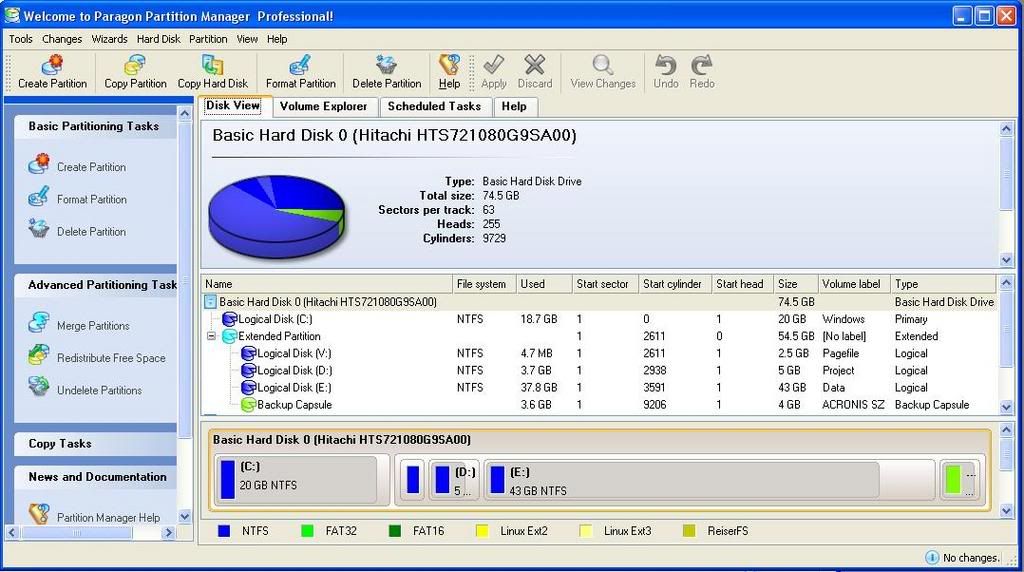
Task: Click the green Backup Capsule block in disk map
Action: [953, 479]
